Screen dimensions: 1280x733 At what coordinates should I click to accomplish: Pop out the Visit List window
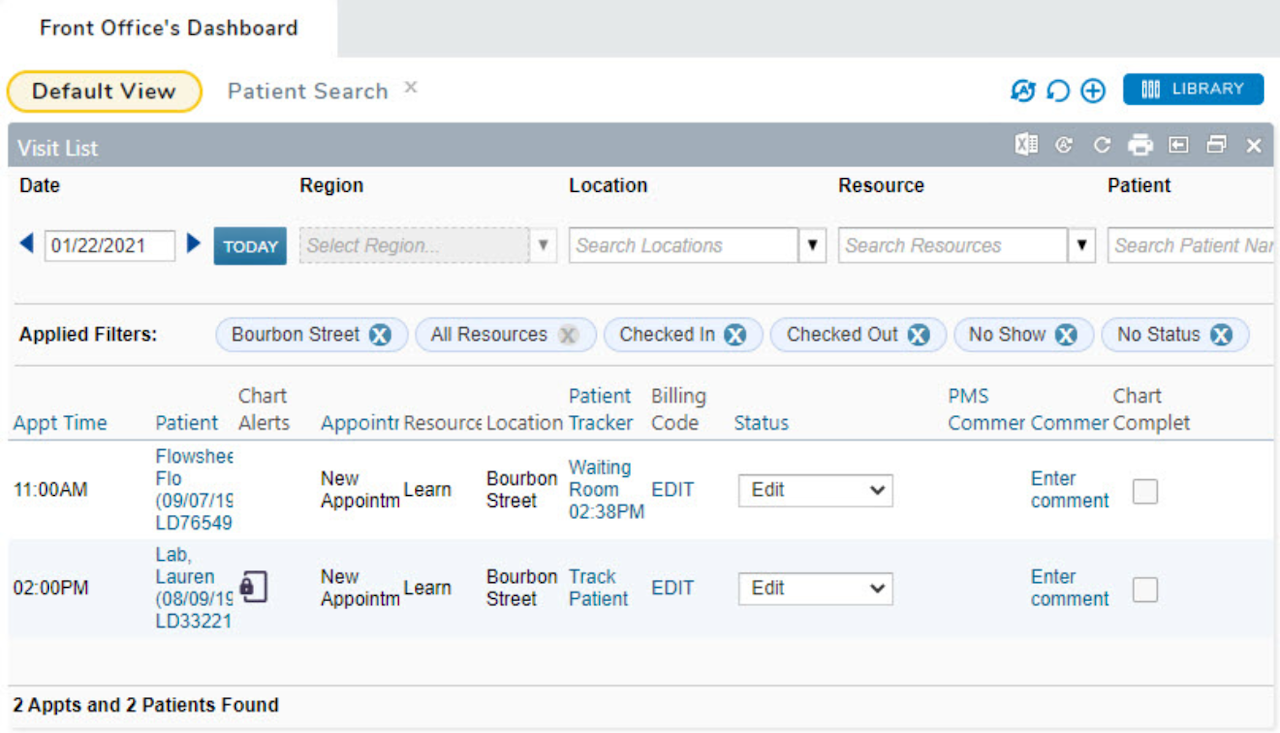coord(1216,144)
